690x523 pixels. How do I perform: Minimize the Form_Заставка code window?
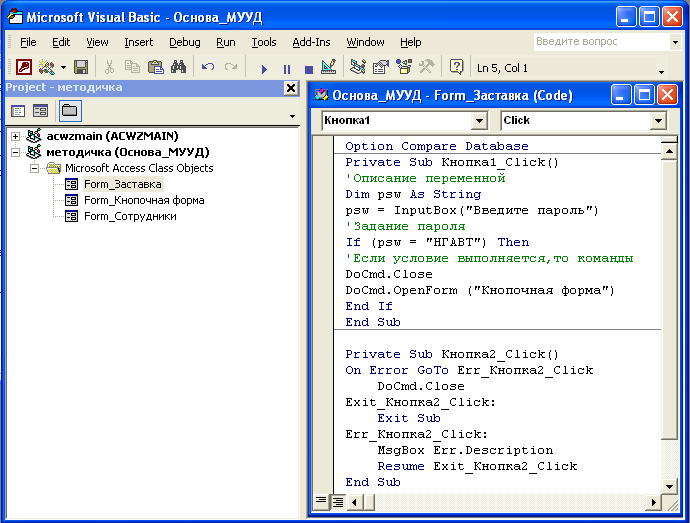point(621,95)
